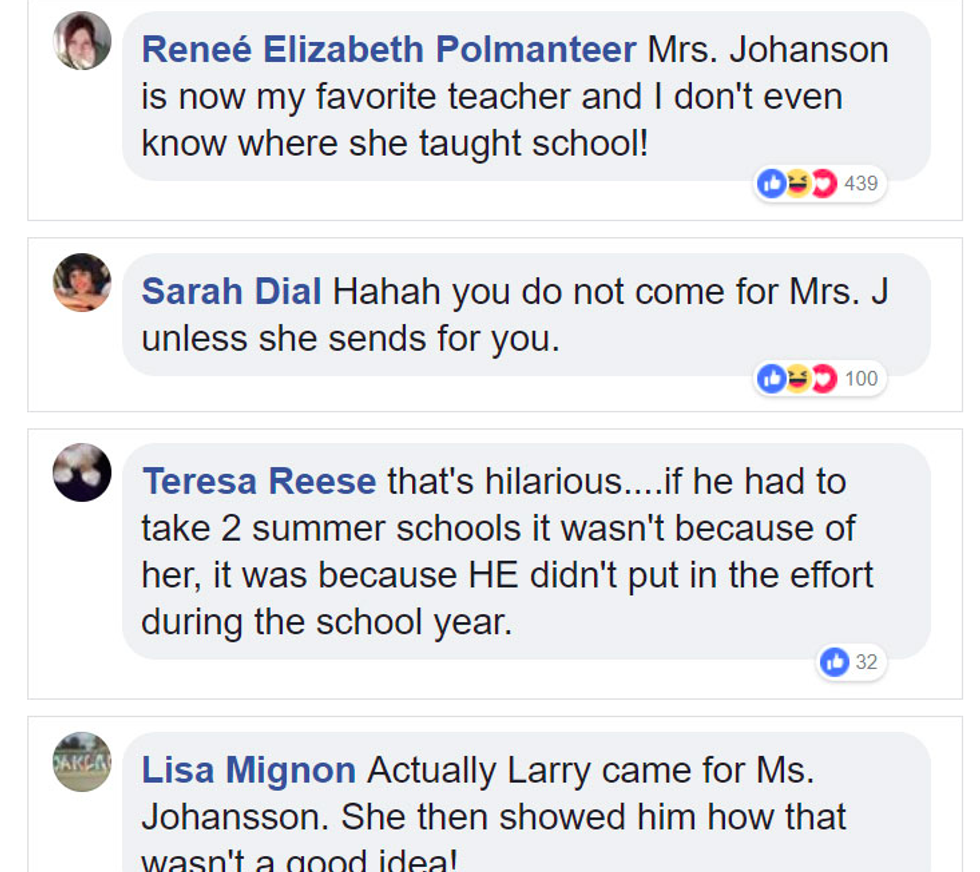Open Teresa Reese's profile picture
980x872 pixels.
coord(82,472)
